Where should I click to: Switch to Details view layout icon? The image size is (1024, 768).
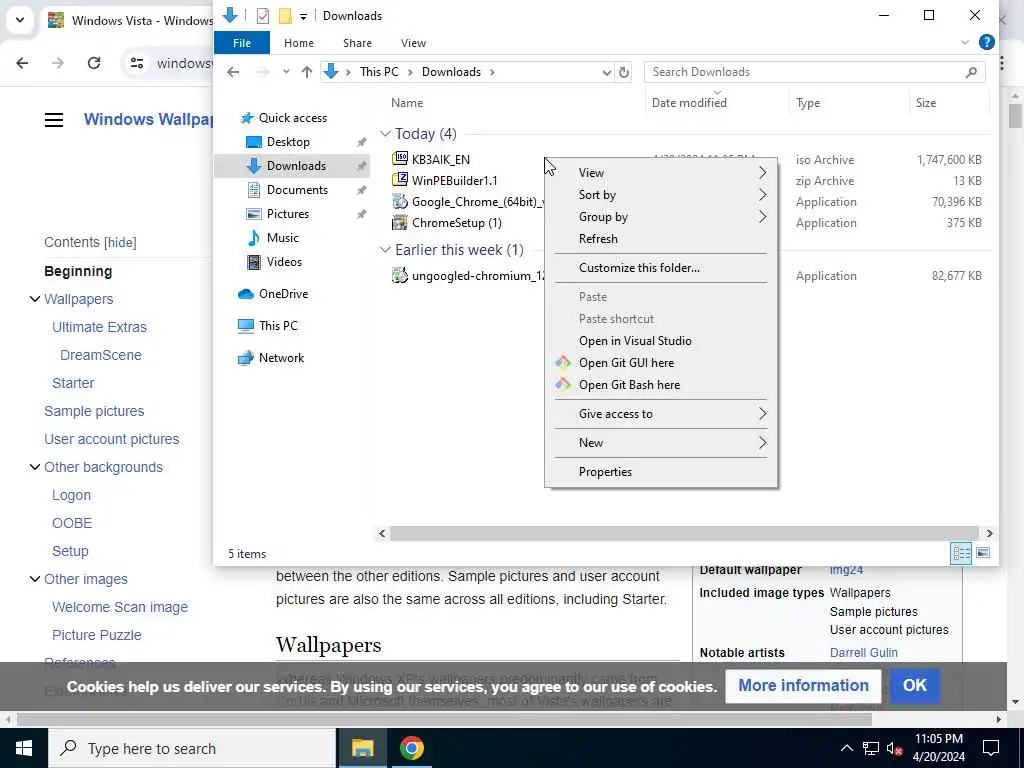pos(961,553)
